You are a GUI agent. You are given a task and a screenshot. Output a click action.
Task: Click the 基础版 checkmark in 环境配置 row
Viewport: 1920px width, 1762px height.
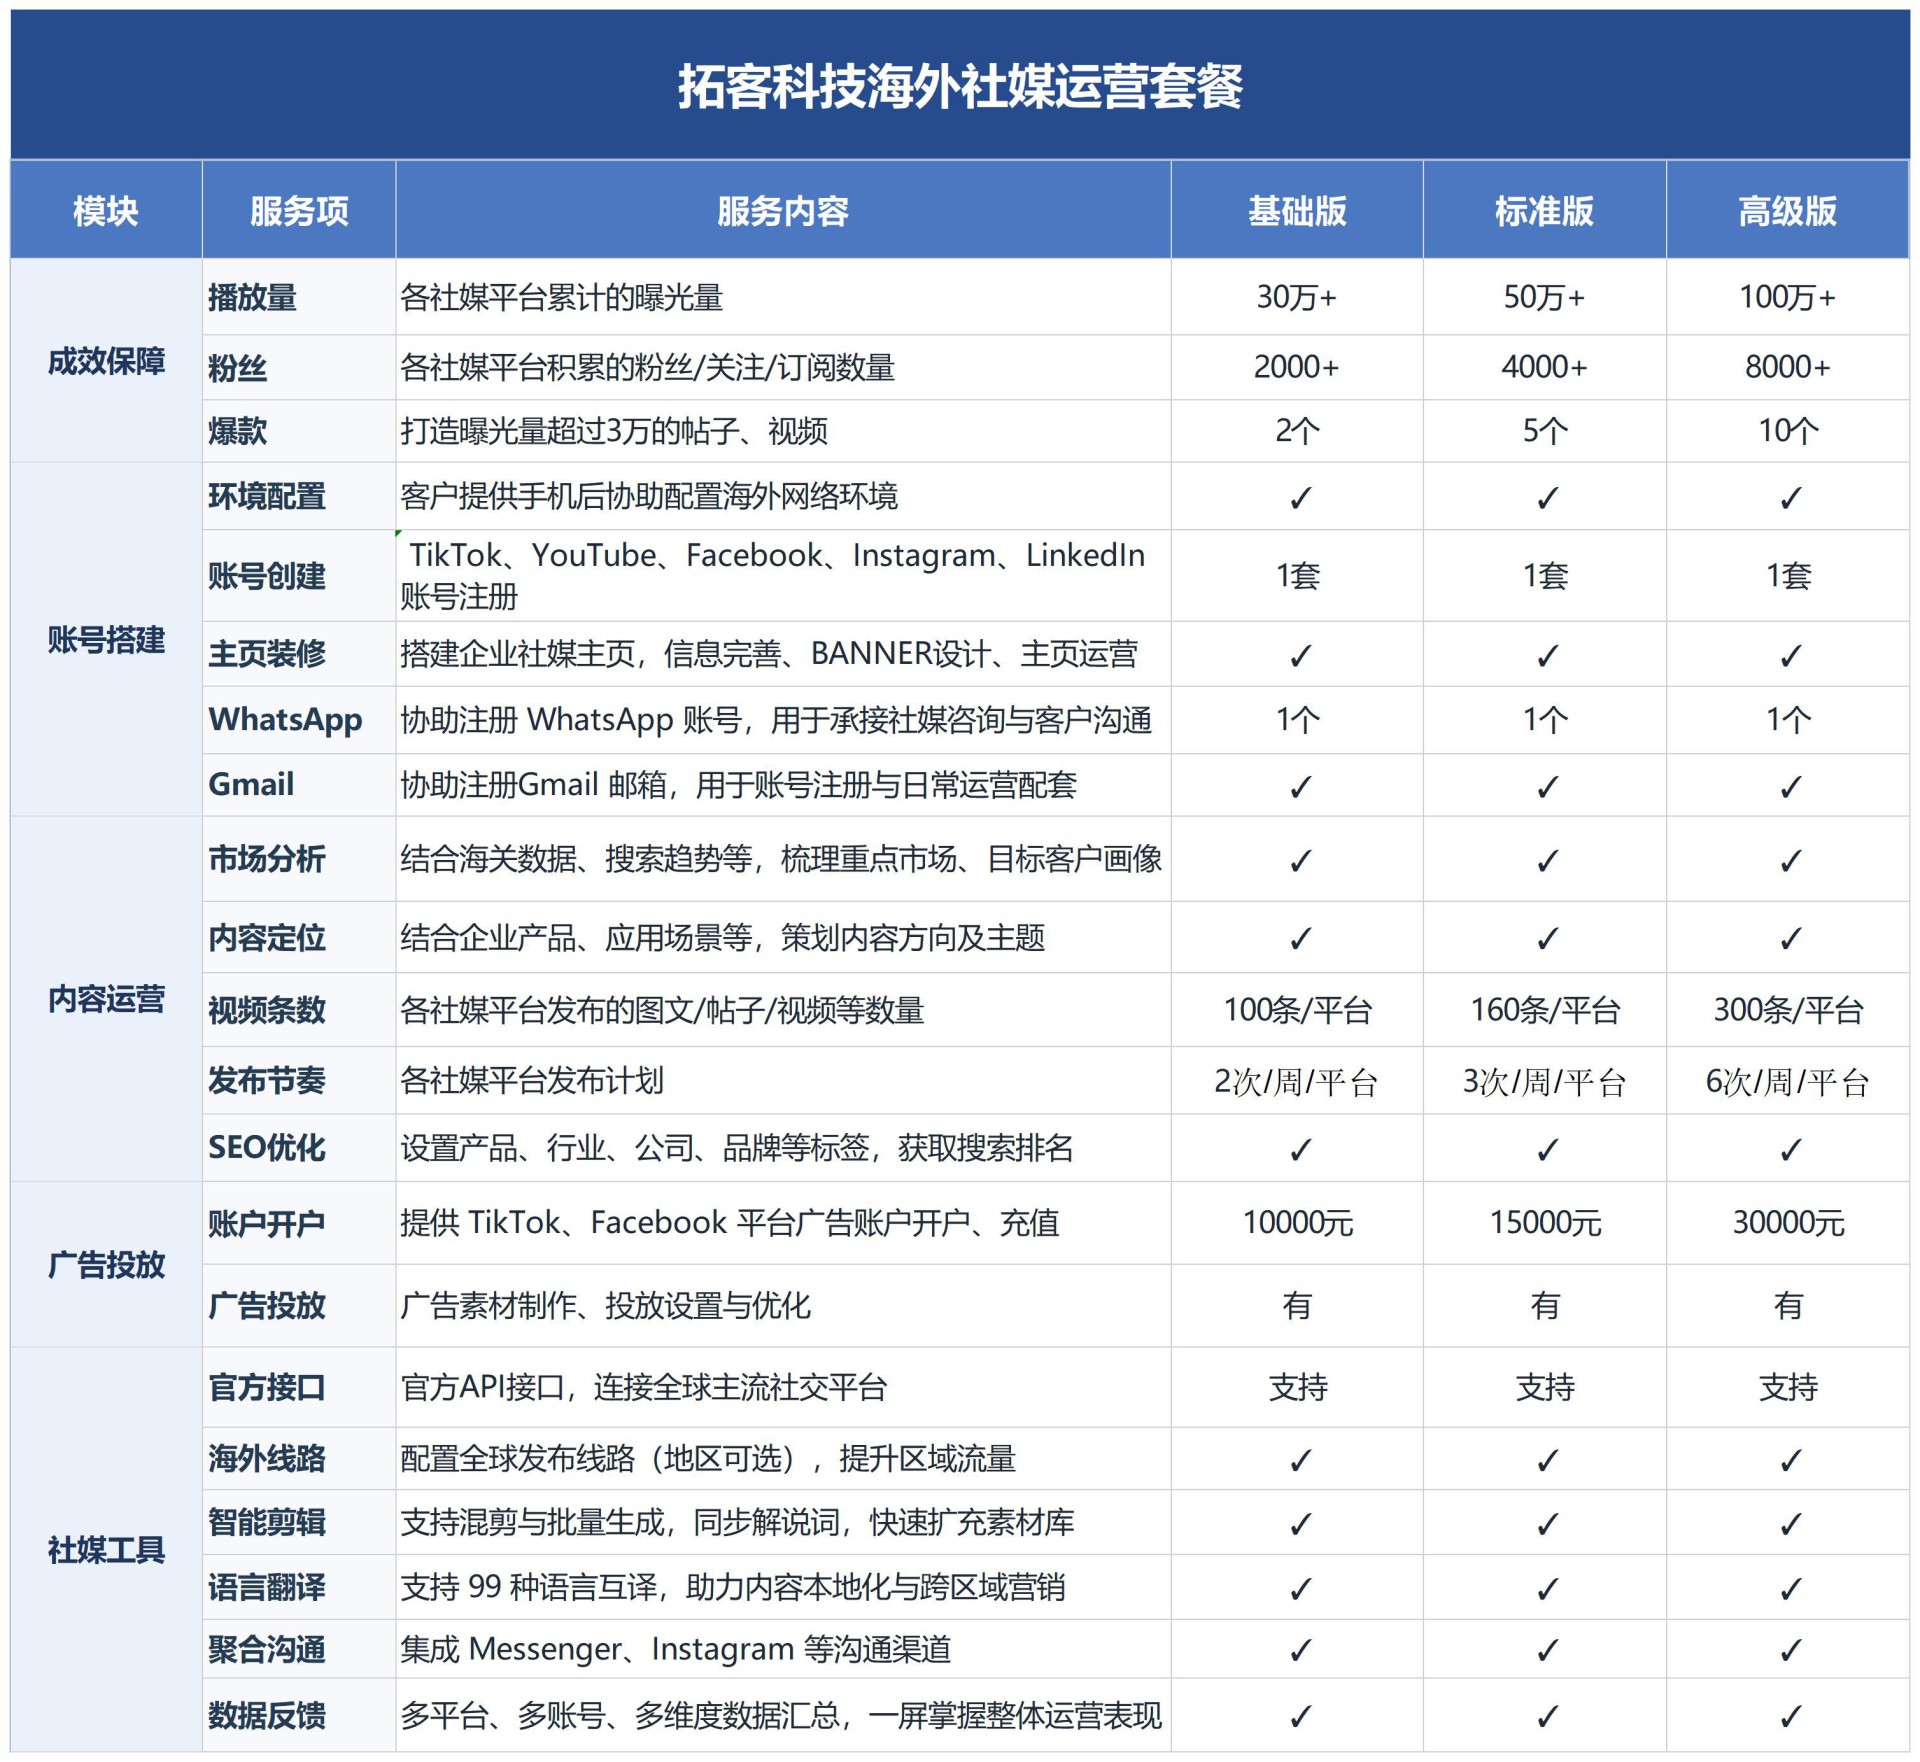click(x=1300, y=498)
